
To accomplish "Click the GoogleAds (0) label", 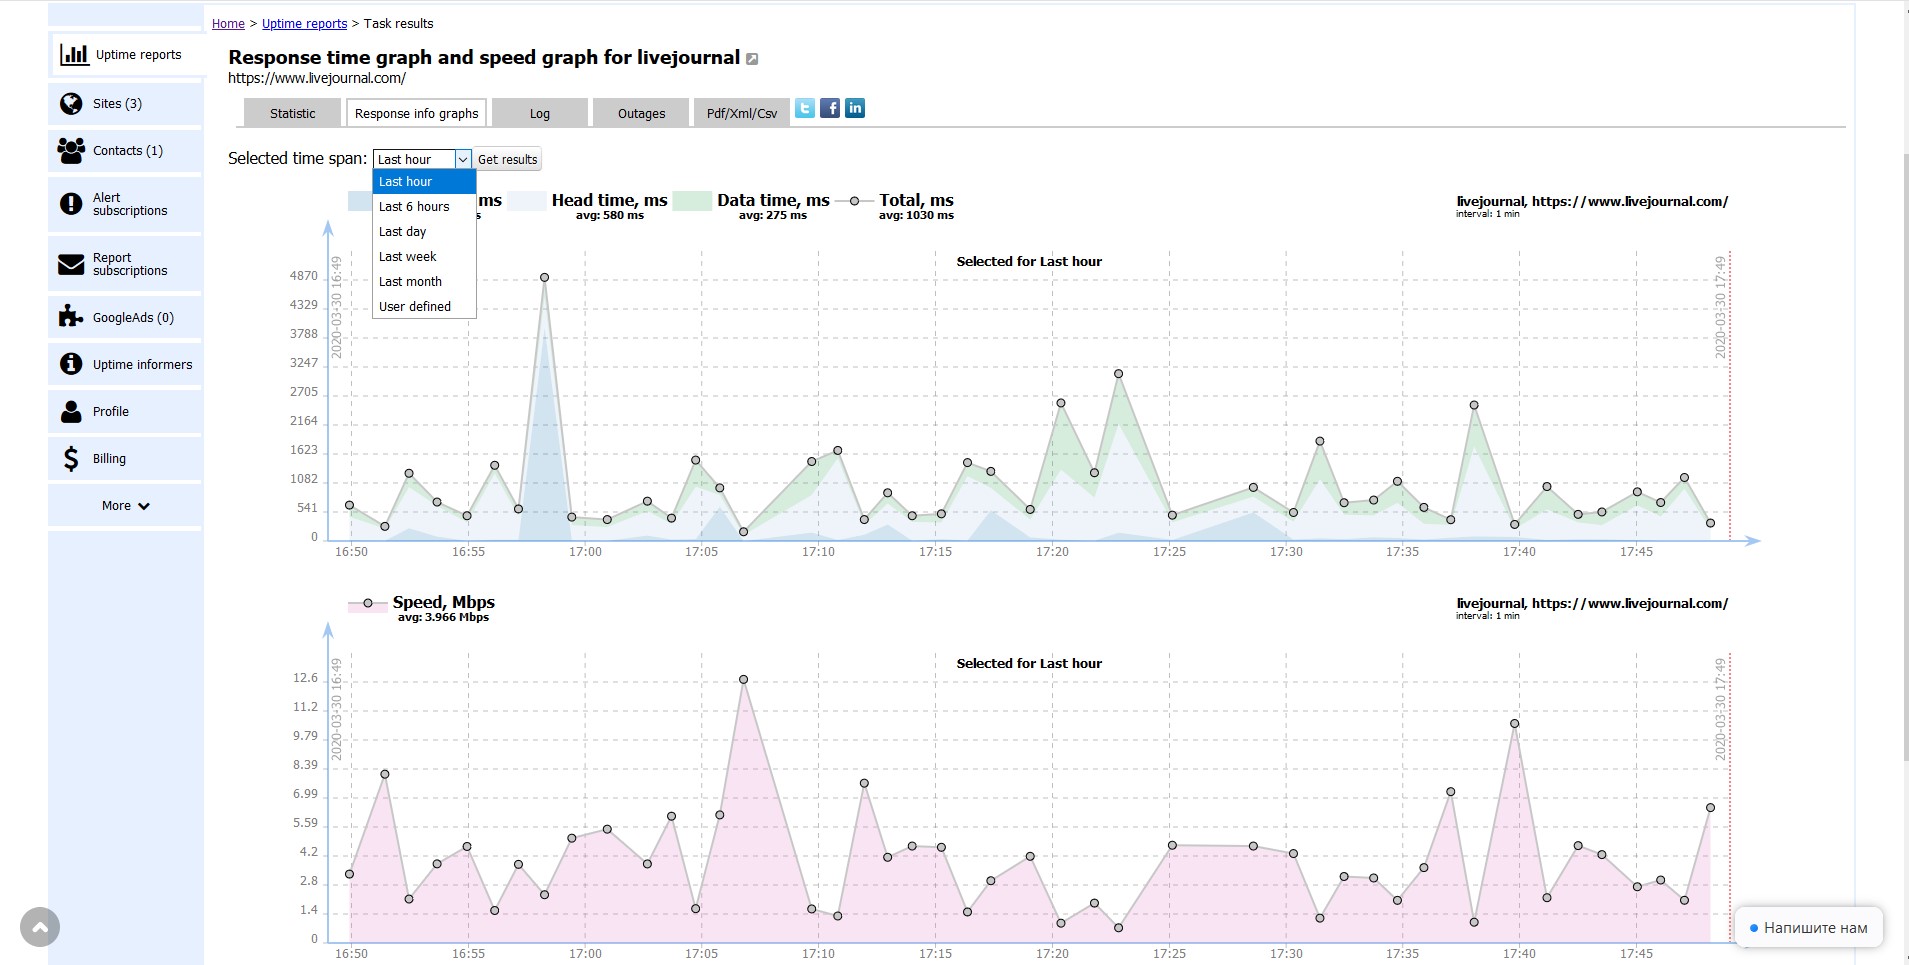I will (x=133, y=318).
